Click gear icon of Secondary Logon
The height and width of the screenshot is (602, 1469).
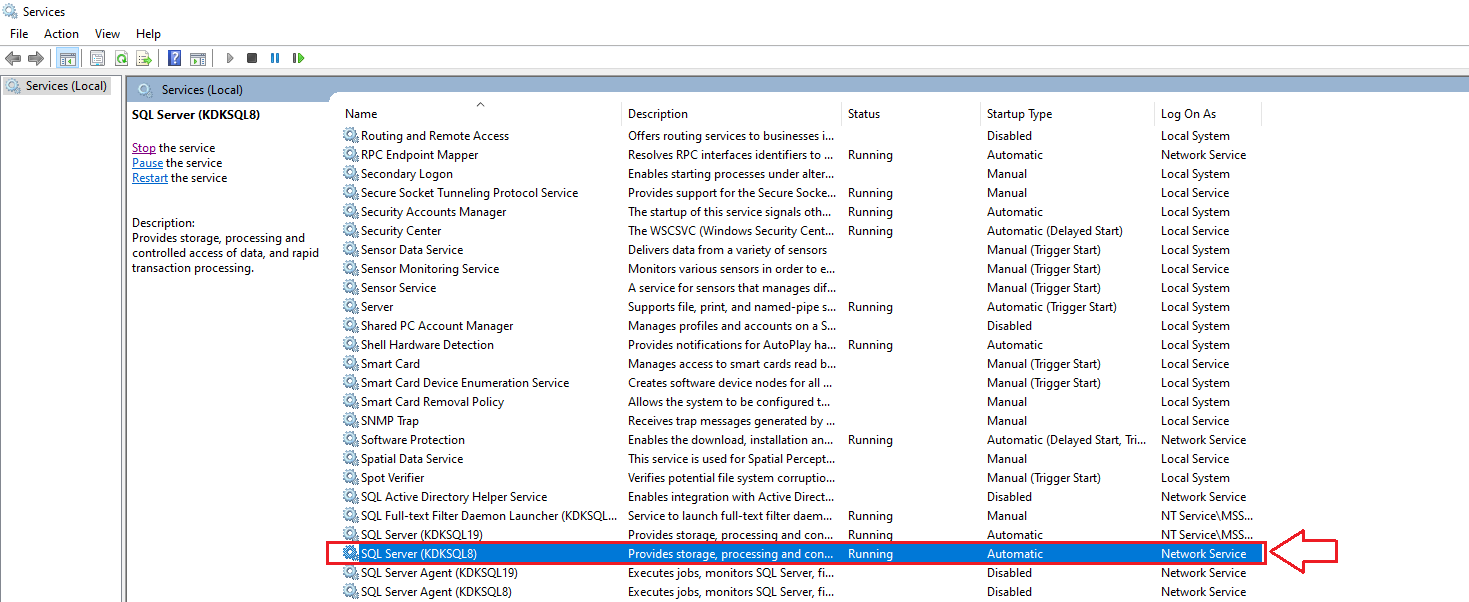tap(350, 173)
